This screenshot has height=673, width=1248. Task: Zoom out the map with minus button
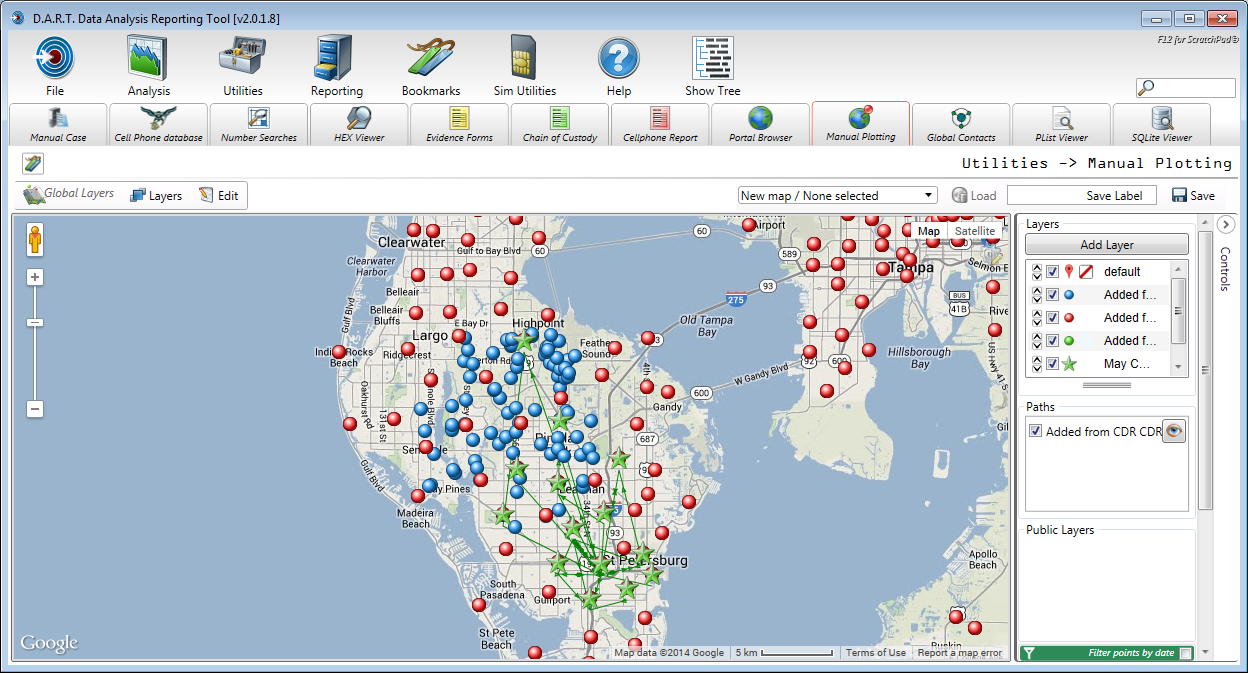[35, 408]
